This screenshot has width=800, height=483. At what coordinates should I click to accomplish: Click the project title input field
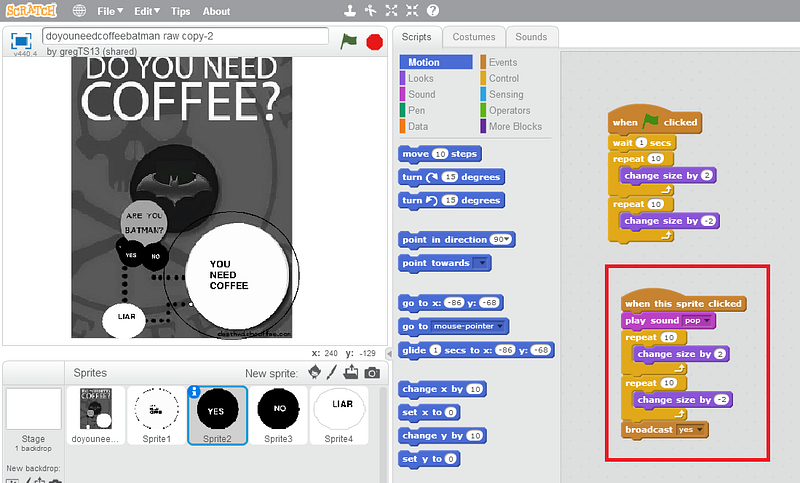pyautogui.click(x=185, y=36)
